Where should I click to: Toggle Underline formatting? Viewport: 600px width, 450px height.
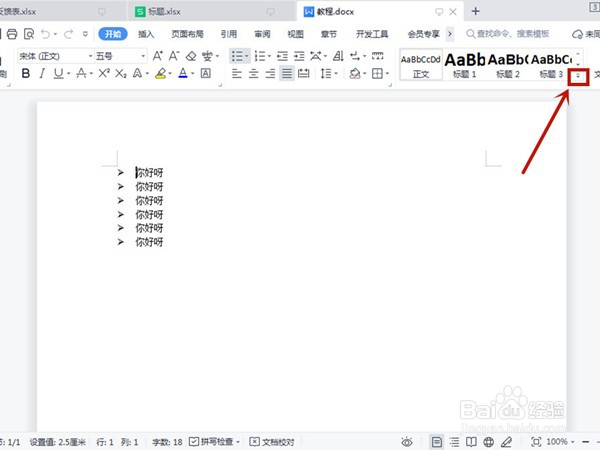(58, 73)
